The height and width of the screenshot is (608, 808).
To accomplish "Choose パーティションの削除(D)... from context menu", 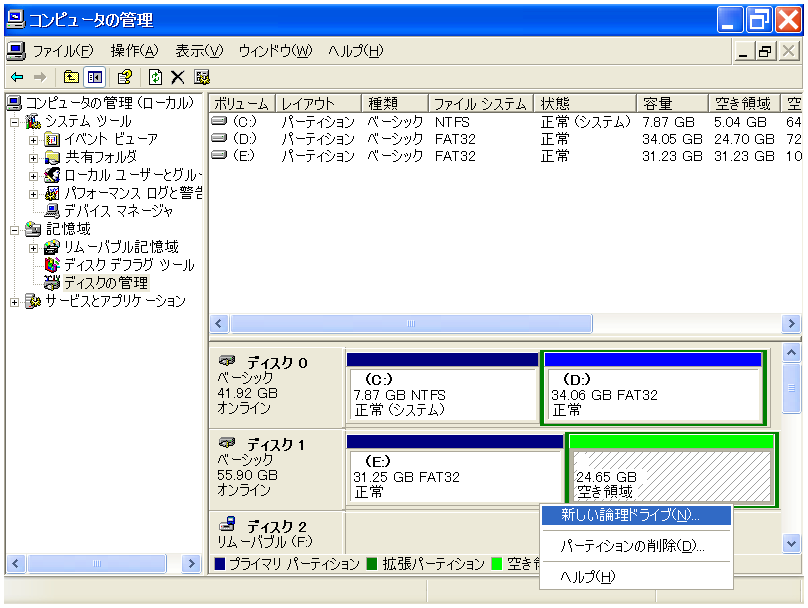I will (636, 546).
